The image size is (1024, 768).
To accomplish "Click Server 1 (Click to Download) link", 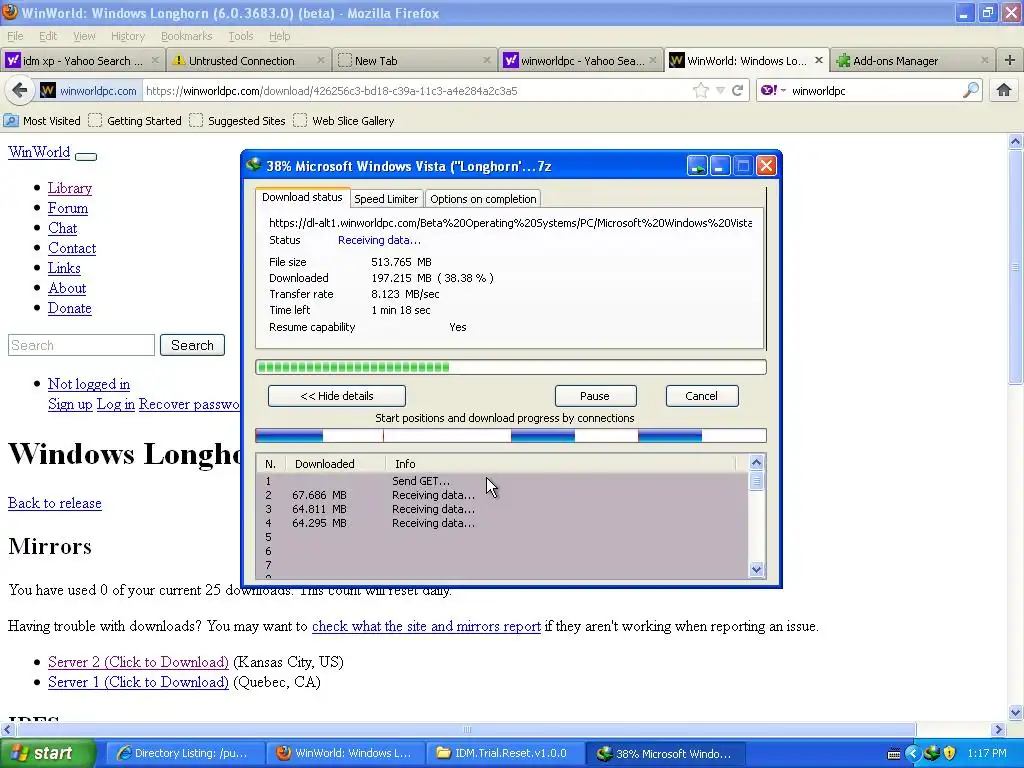I will (138, 682).
